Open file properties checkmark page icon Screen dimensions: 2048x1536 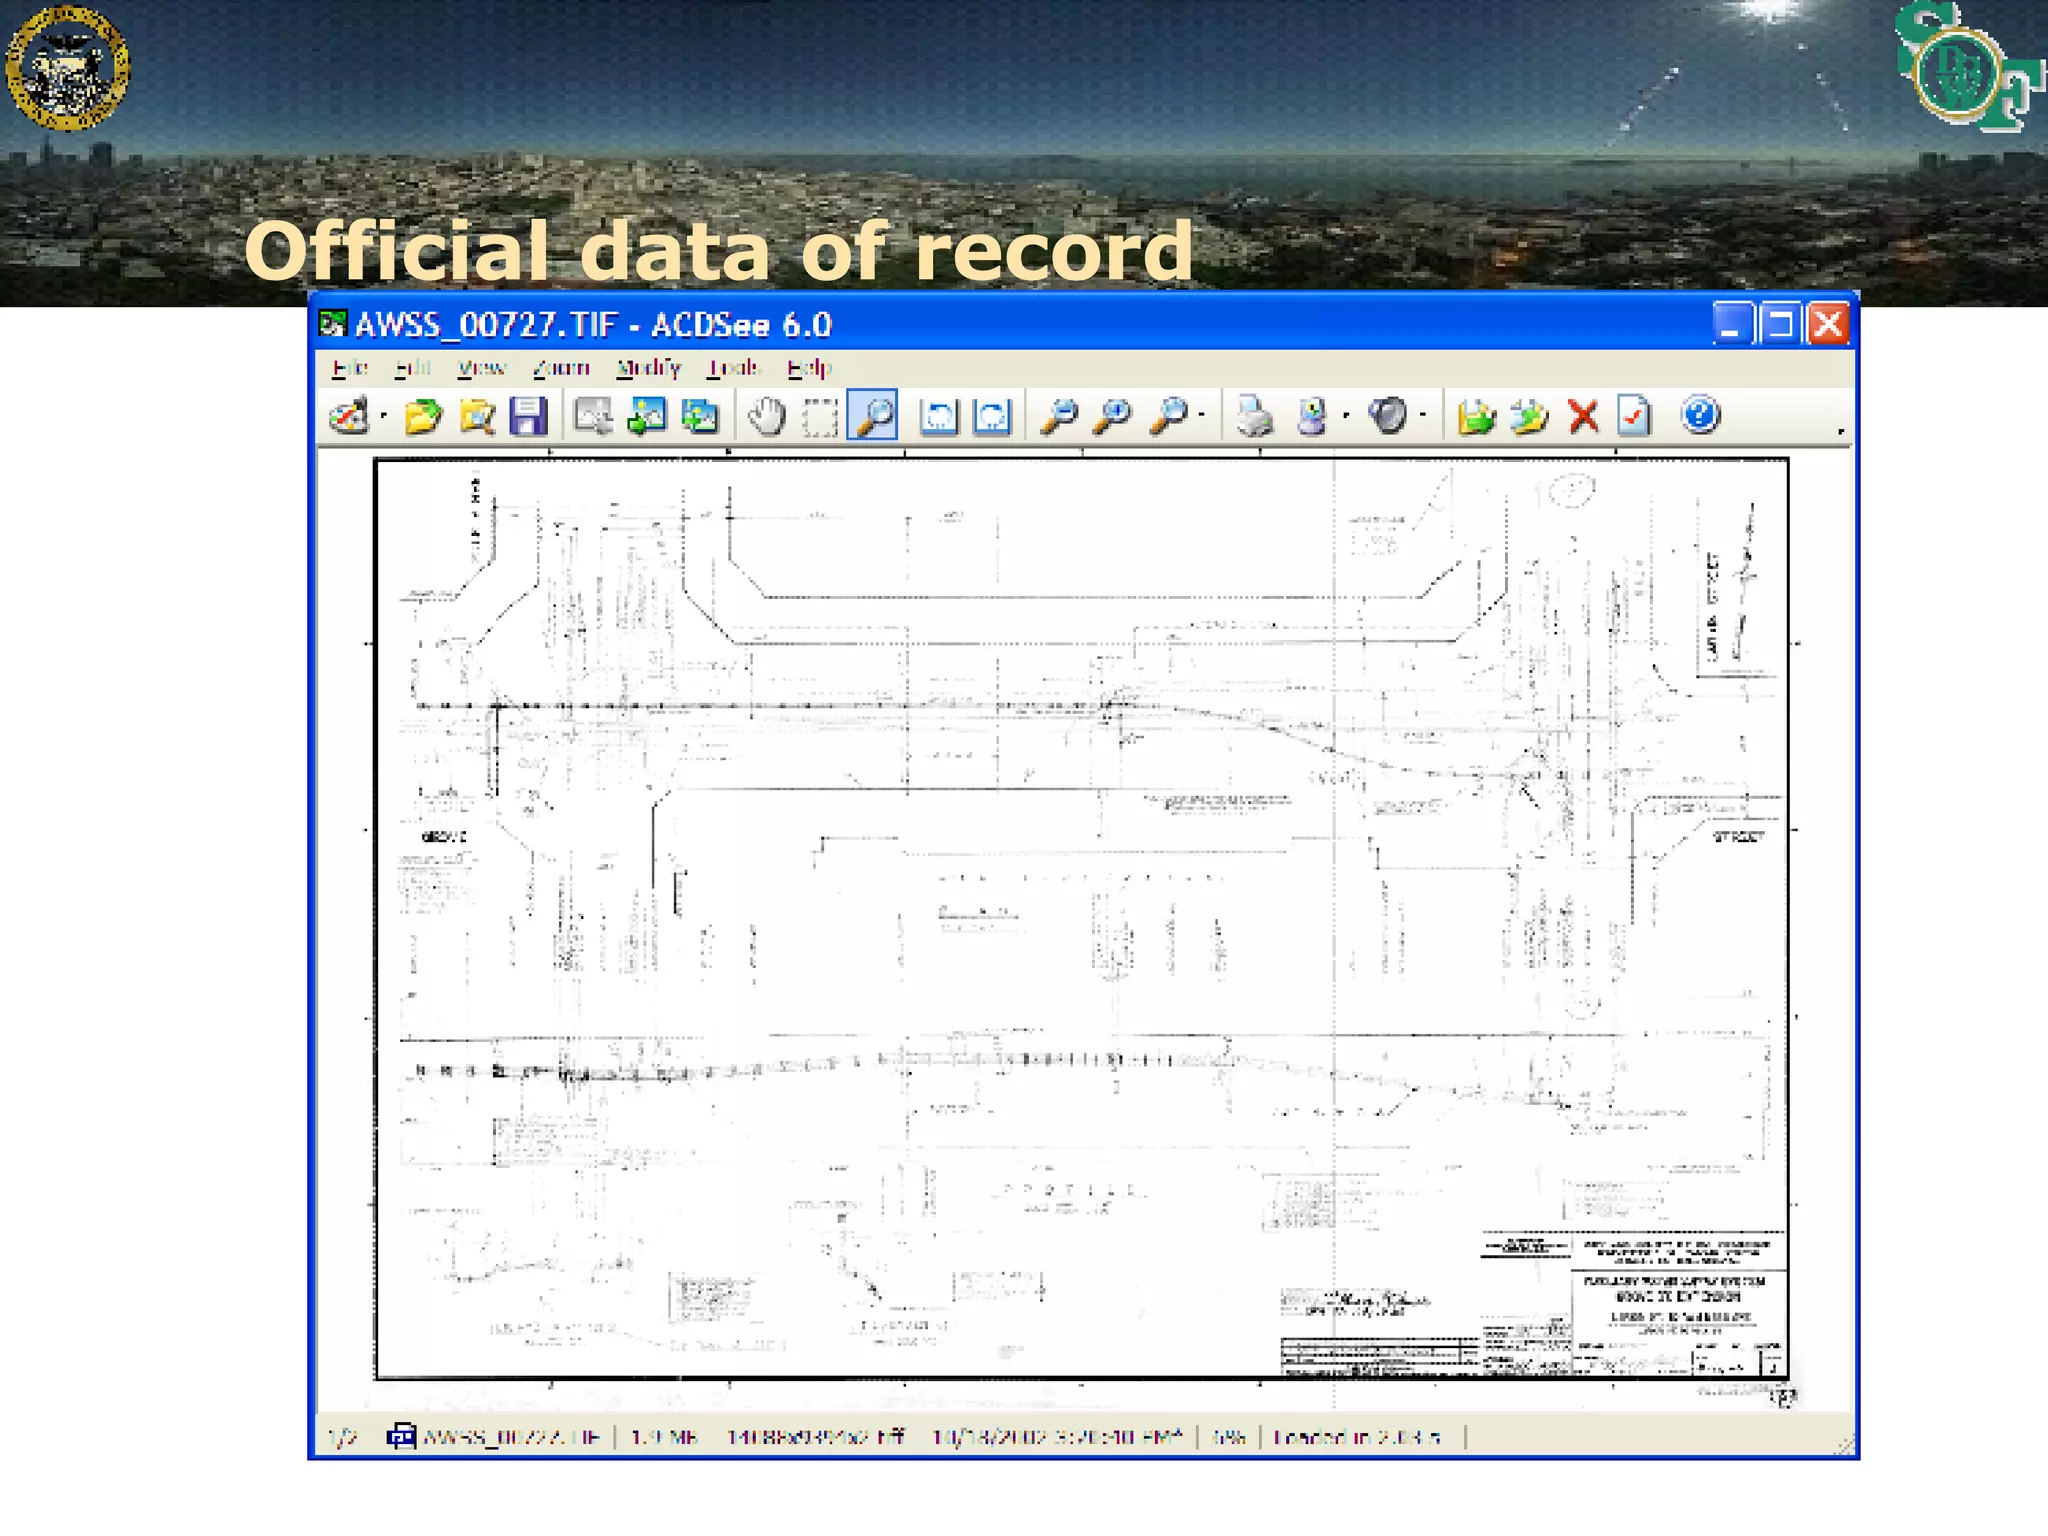coord(1634,415)
